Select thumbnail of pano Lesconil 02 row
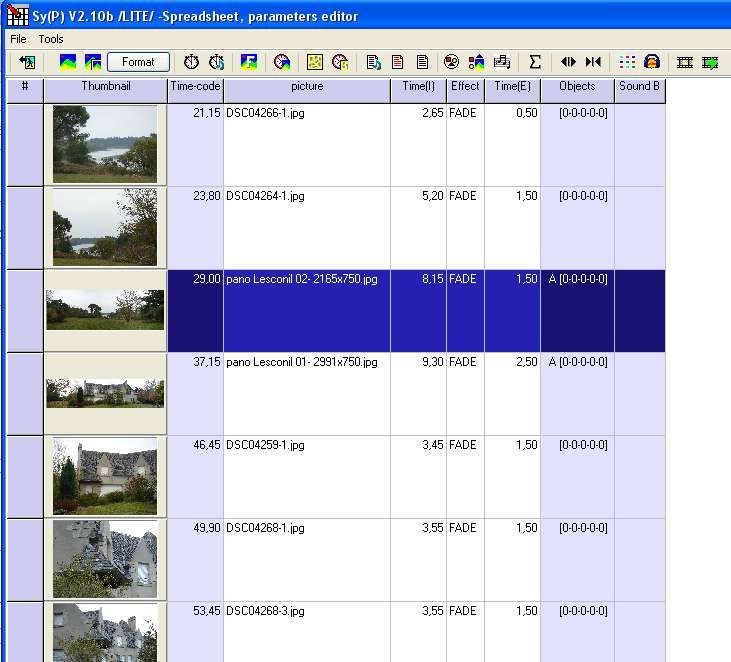This screenshot has height=662, width=731. pos(105,310)
